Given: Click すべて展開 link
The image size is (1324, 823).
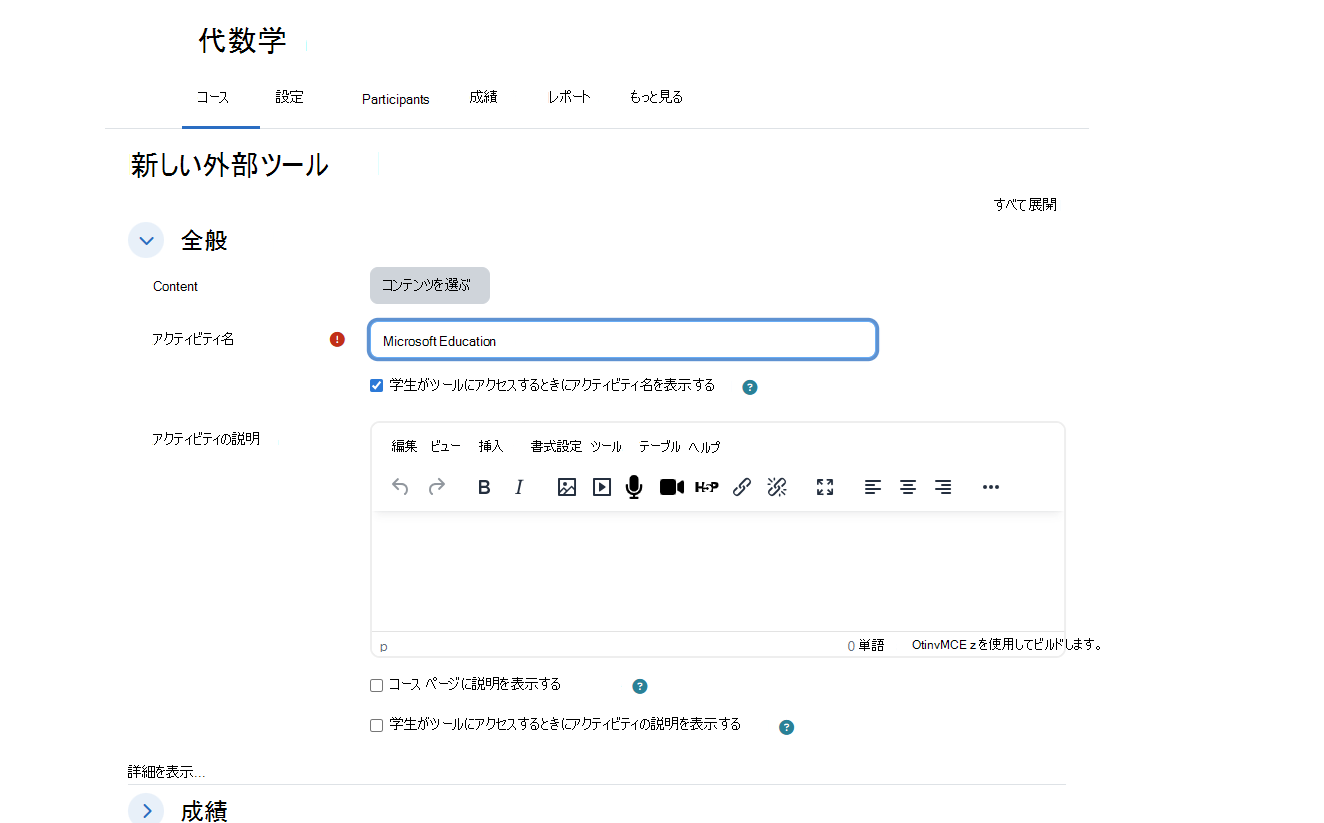Looking at the screenshot, I should (x=1025, y=204).
